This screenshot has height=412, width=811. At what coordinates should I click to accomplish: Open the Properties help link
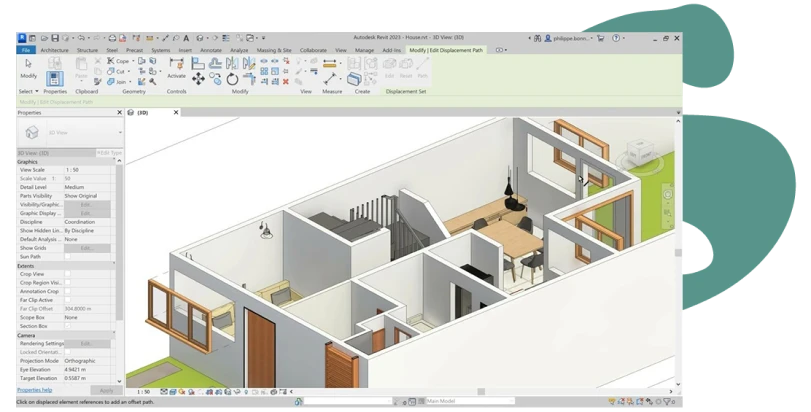coord(35,390)
